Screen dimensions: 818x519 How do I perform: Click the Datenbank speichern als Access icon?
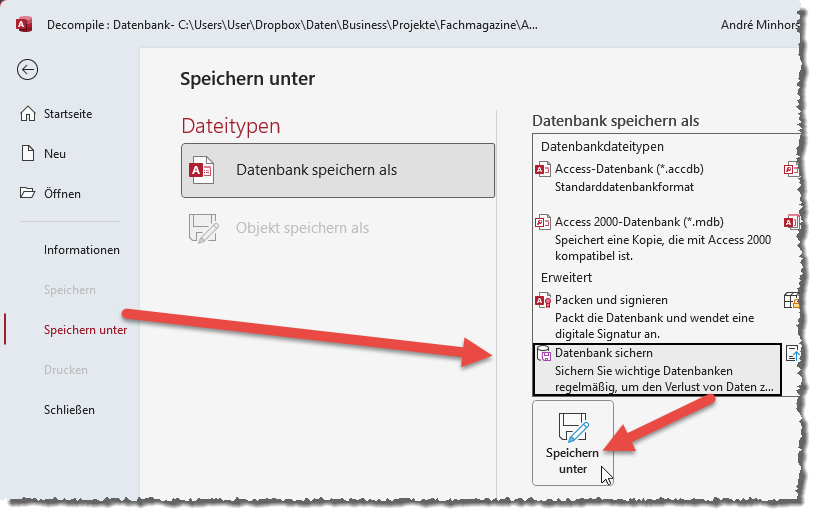click(x=201, y=170)
